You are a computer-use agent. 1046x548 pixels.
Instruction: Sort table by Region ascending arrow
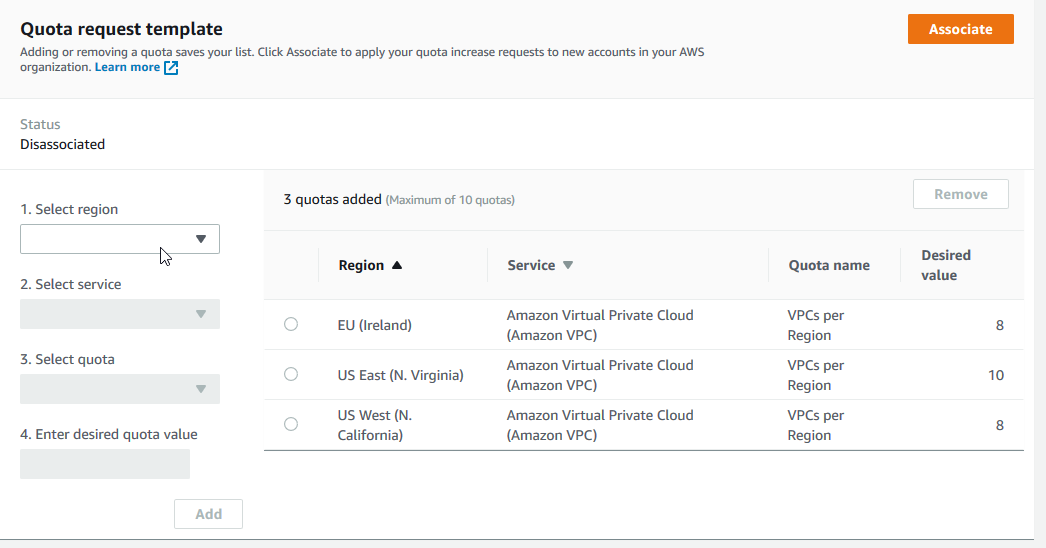397,265
